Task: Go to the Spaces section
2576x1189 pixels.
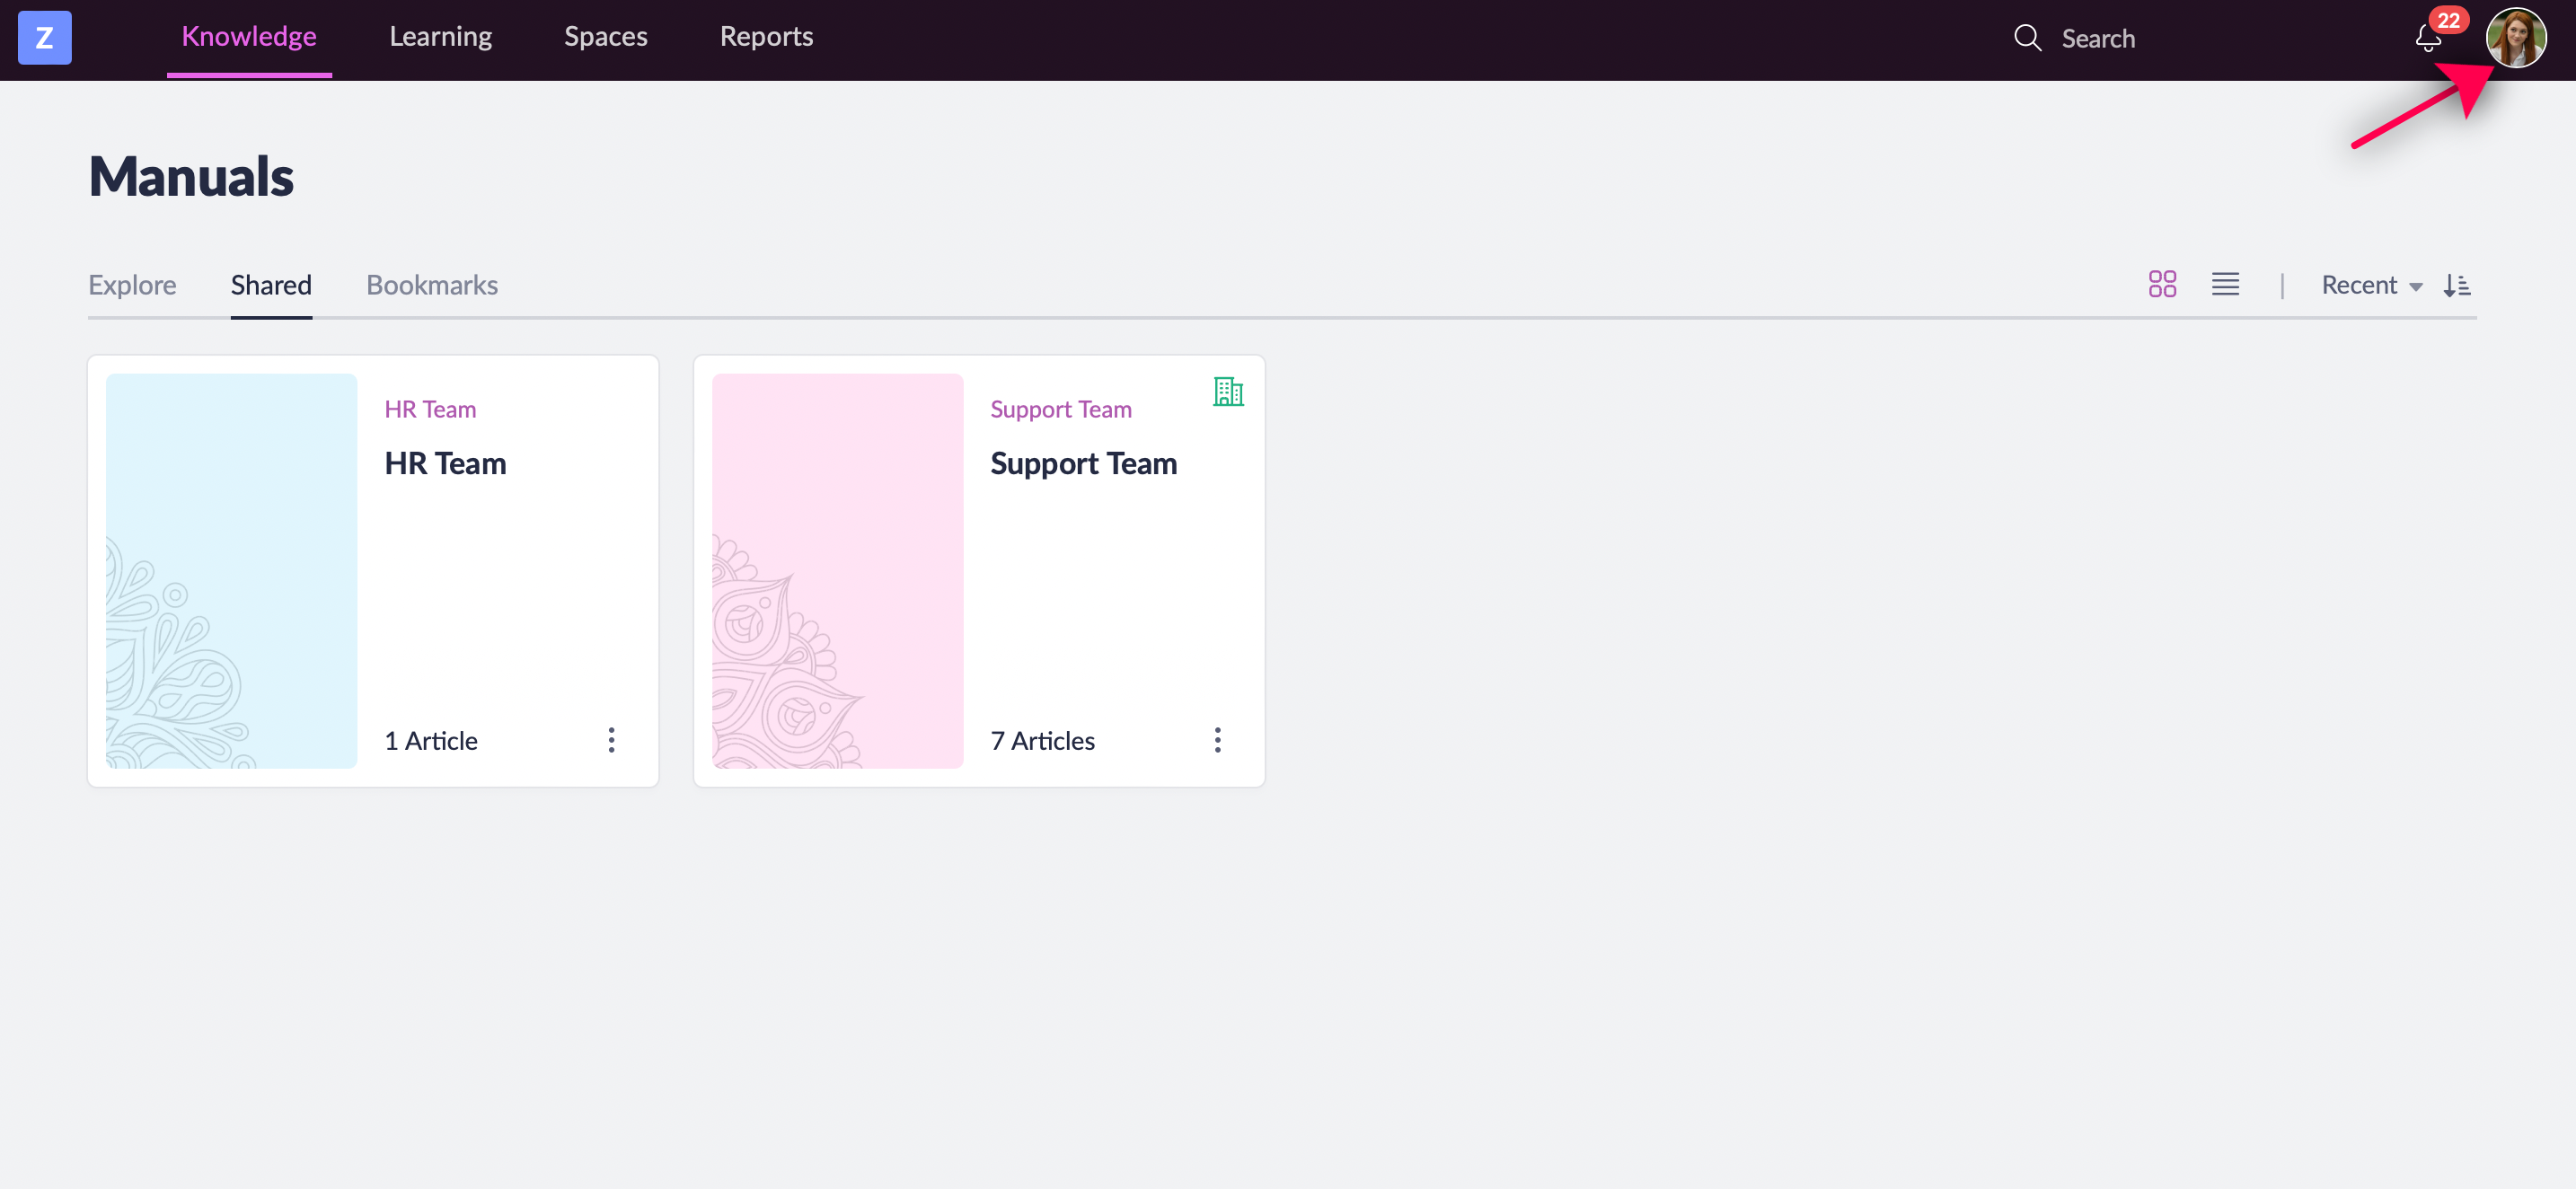Action: point(605,37)
